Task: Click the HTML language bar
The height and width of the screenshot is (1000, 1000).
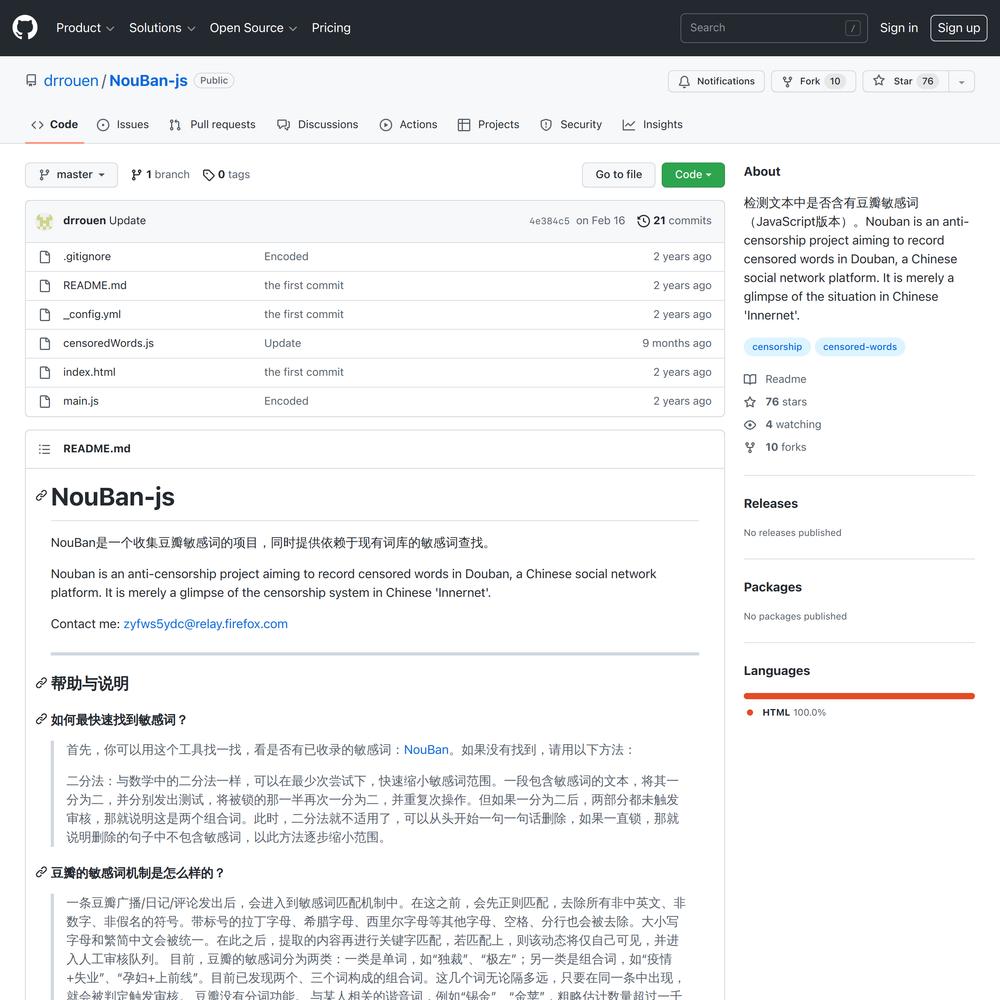Action: coord(859,696)
